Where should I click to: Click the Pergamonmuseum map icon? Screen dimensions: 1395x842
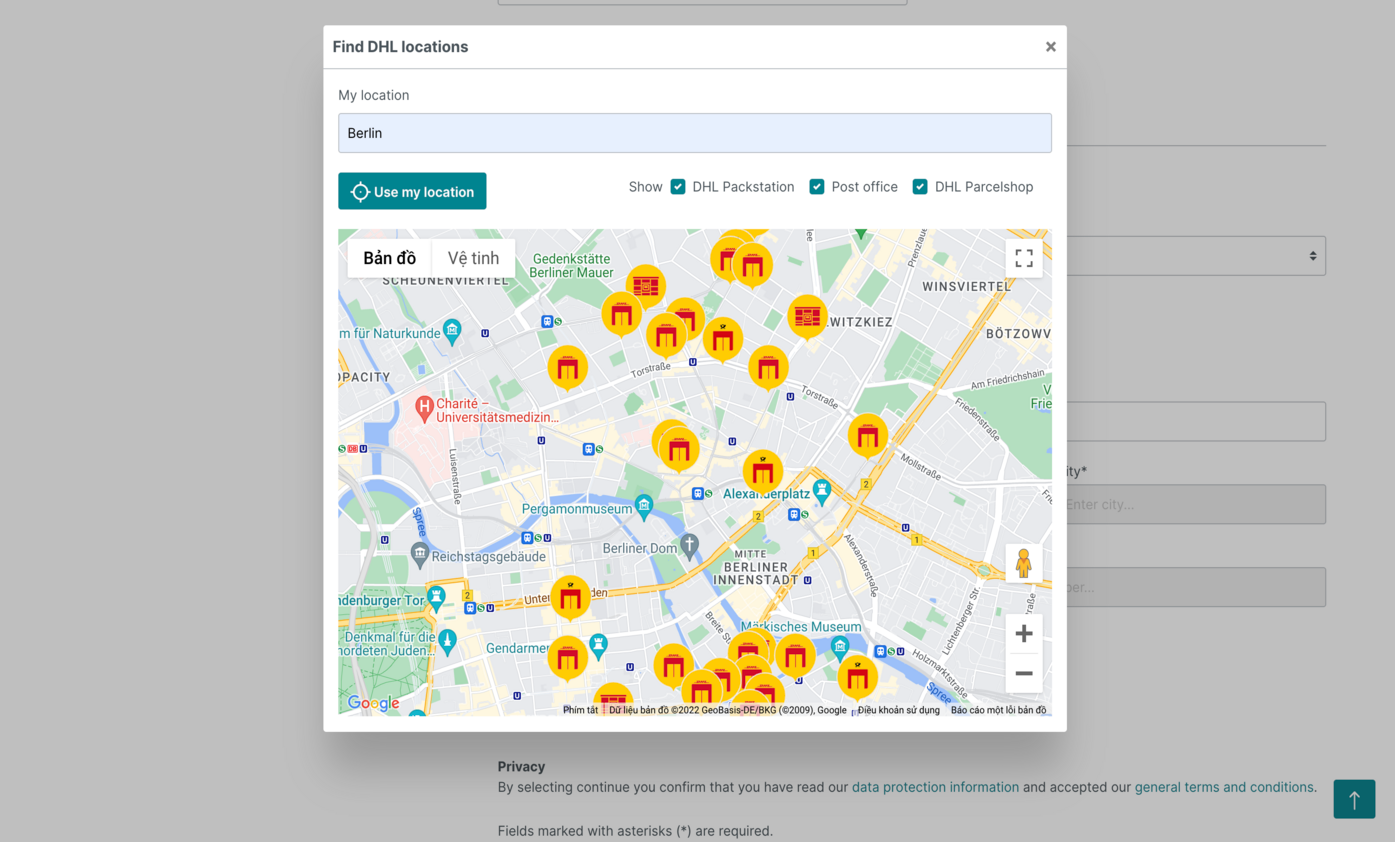(x=644, y=506)
